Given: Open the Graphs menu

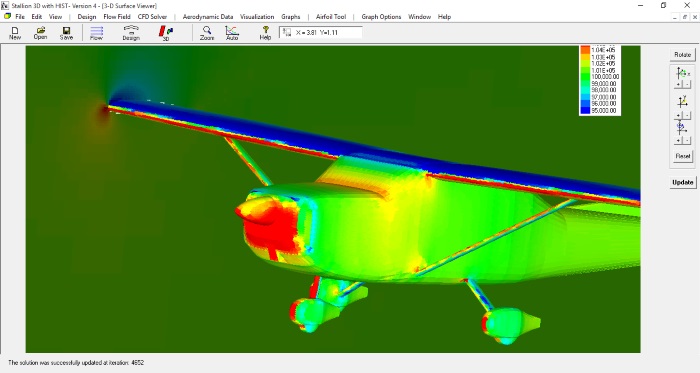Looking at the screenshot, I should pyautogui.click(x=291, y=17).
